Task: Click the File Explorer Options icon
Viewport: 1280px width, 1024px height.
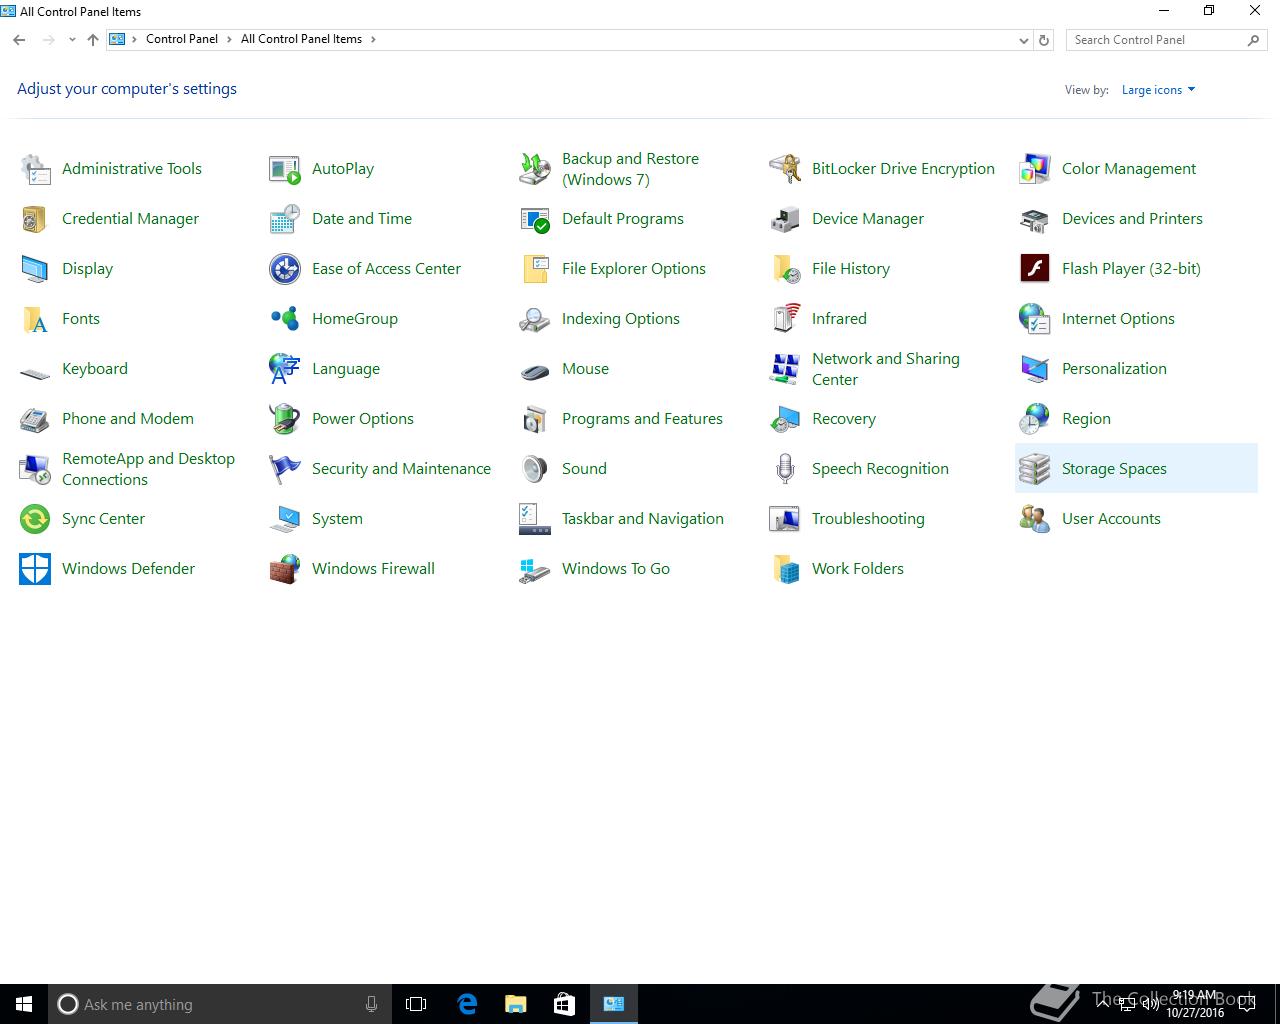Action: pos(535,269)
